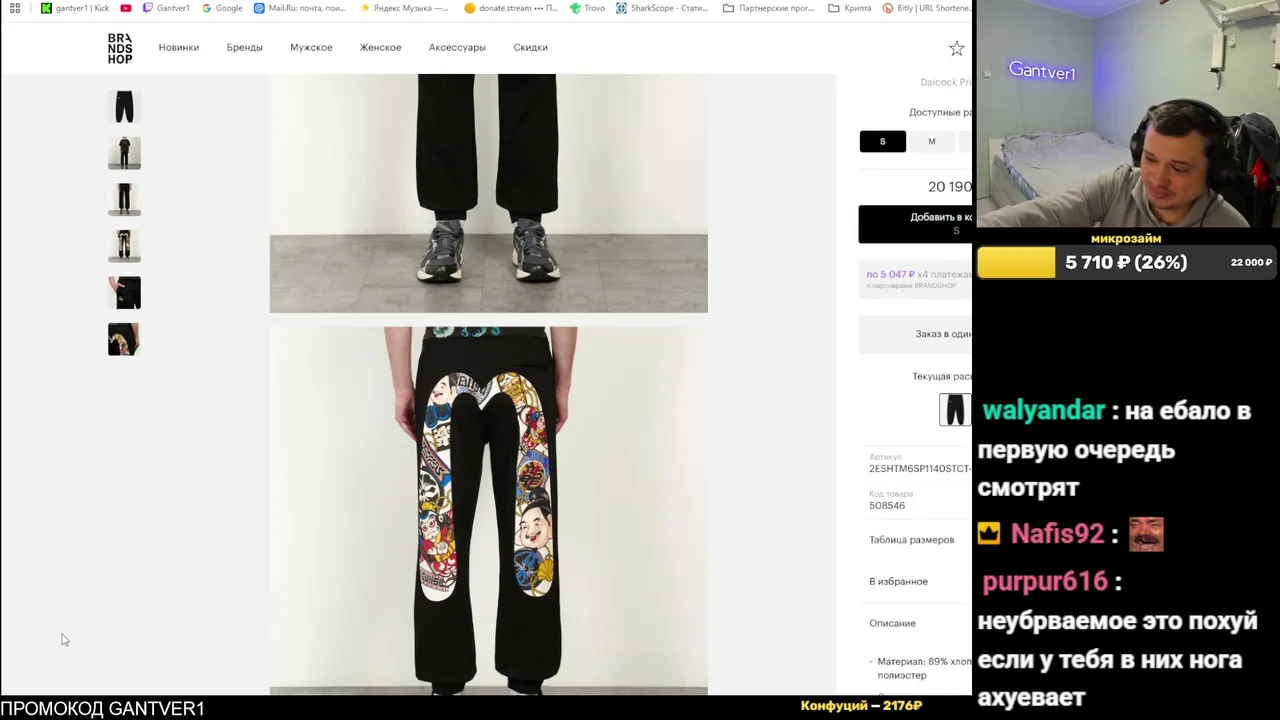The height and width of the screenshot is (720, 1280).
Task: Click the product code 508546
Action: coord(887,506)
